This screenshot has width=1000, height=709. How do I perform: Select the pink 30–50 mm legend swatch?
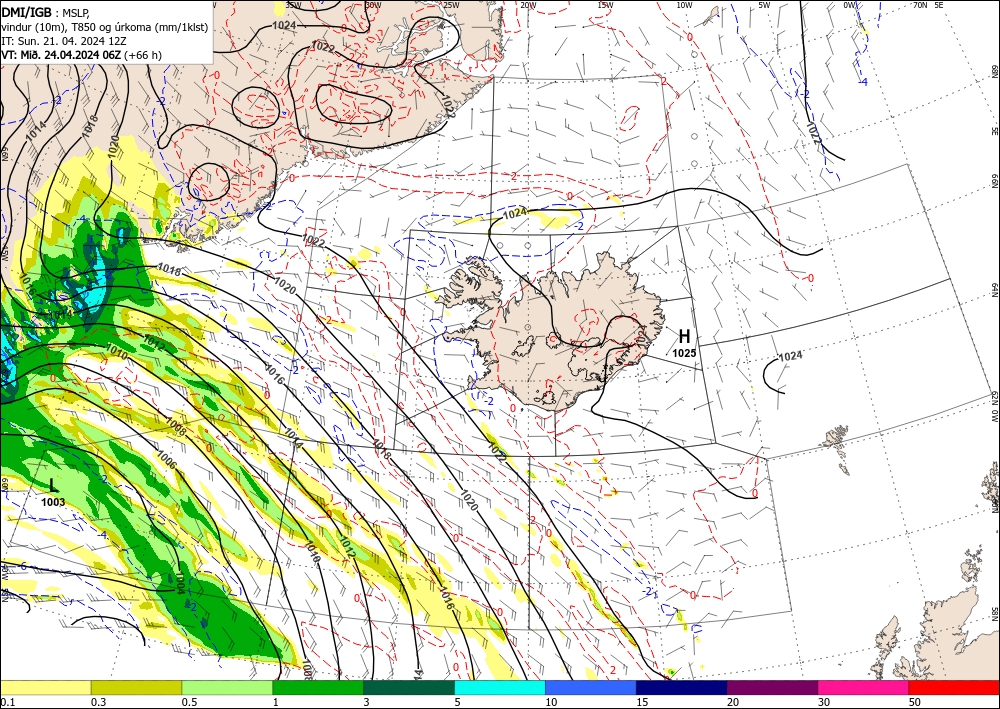click(864, 688)
